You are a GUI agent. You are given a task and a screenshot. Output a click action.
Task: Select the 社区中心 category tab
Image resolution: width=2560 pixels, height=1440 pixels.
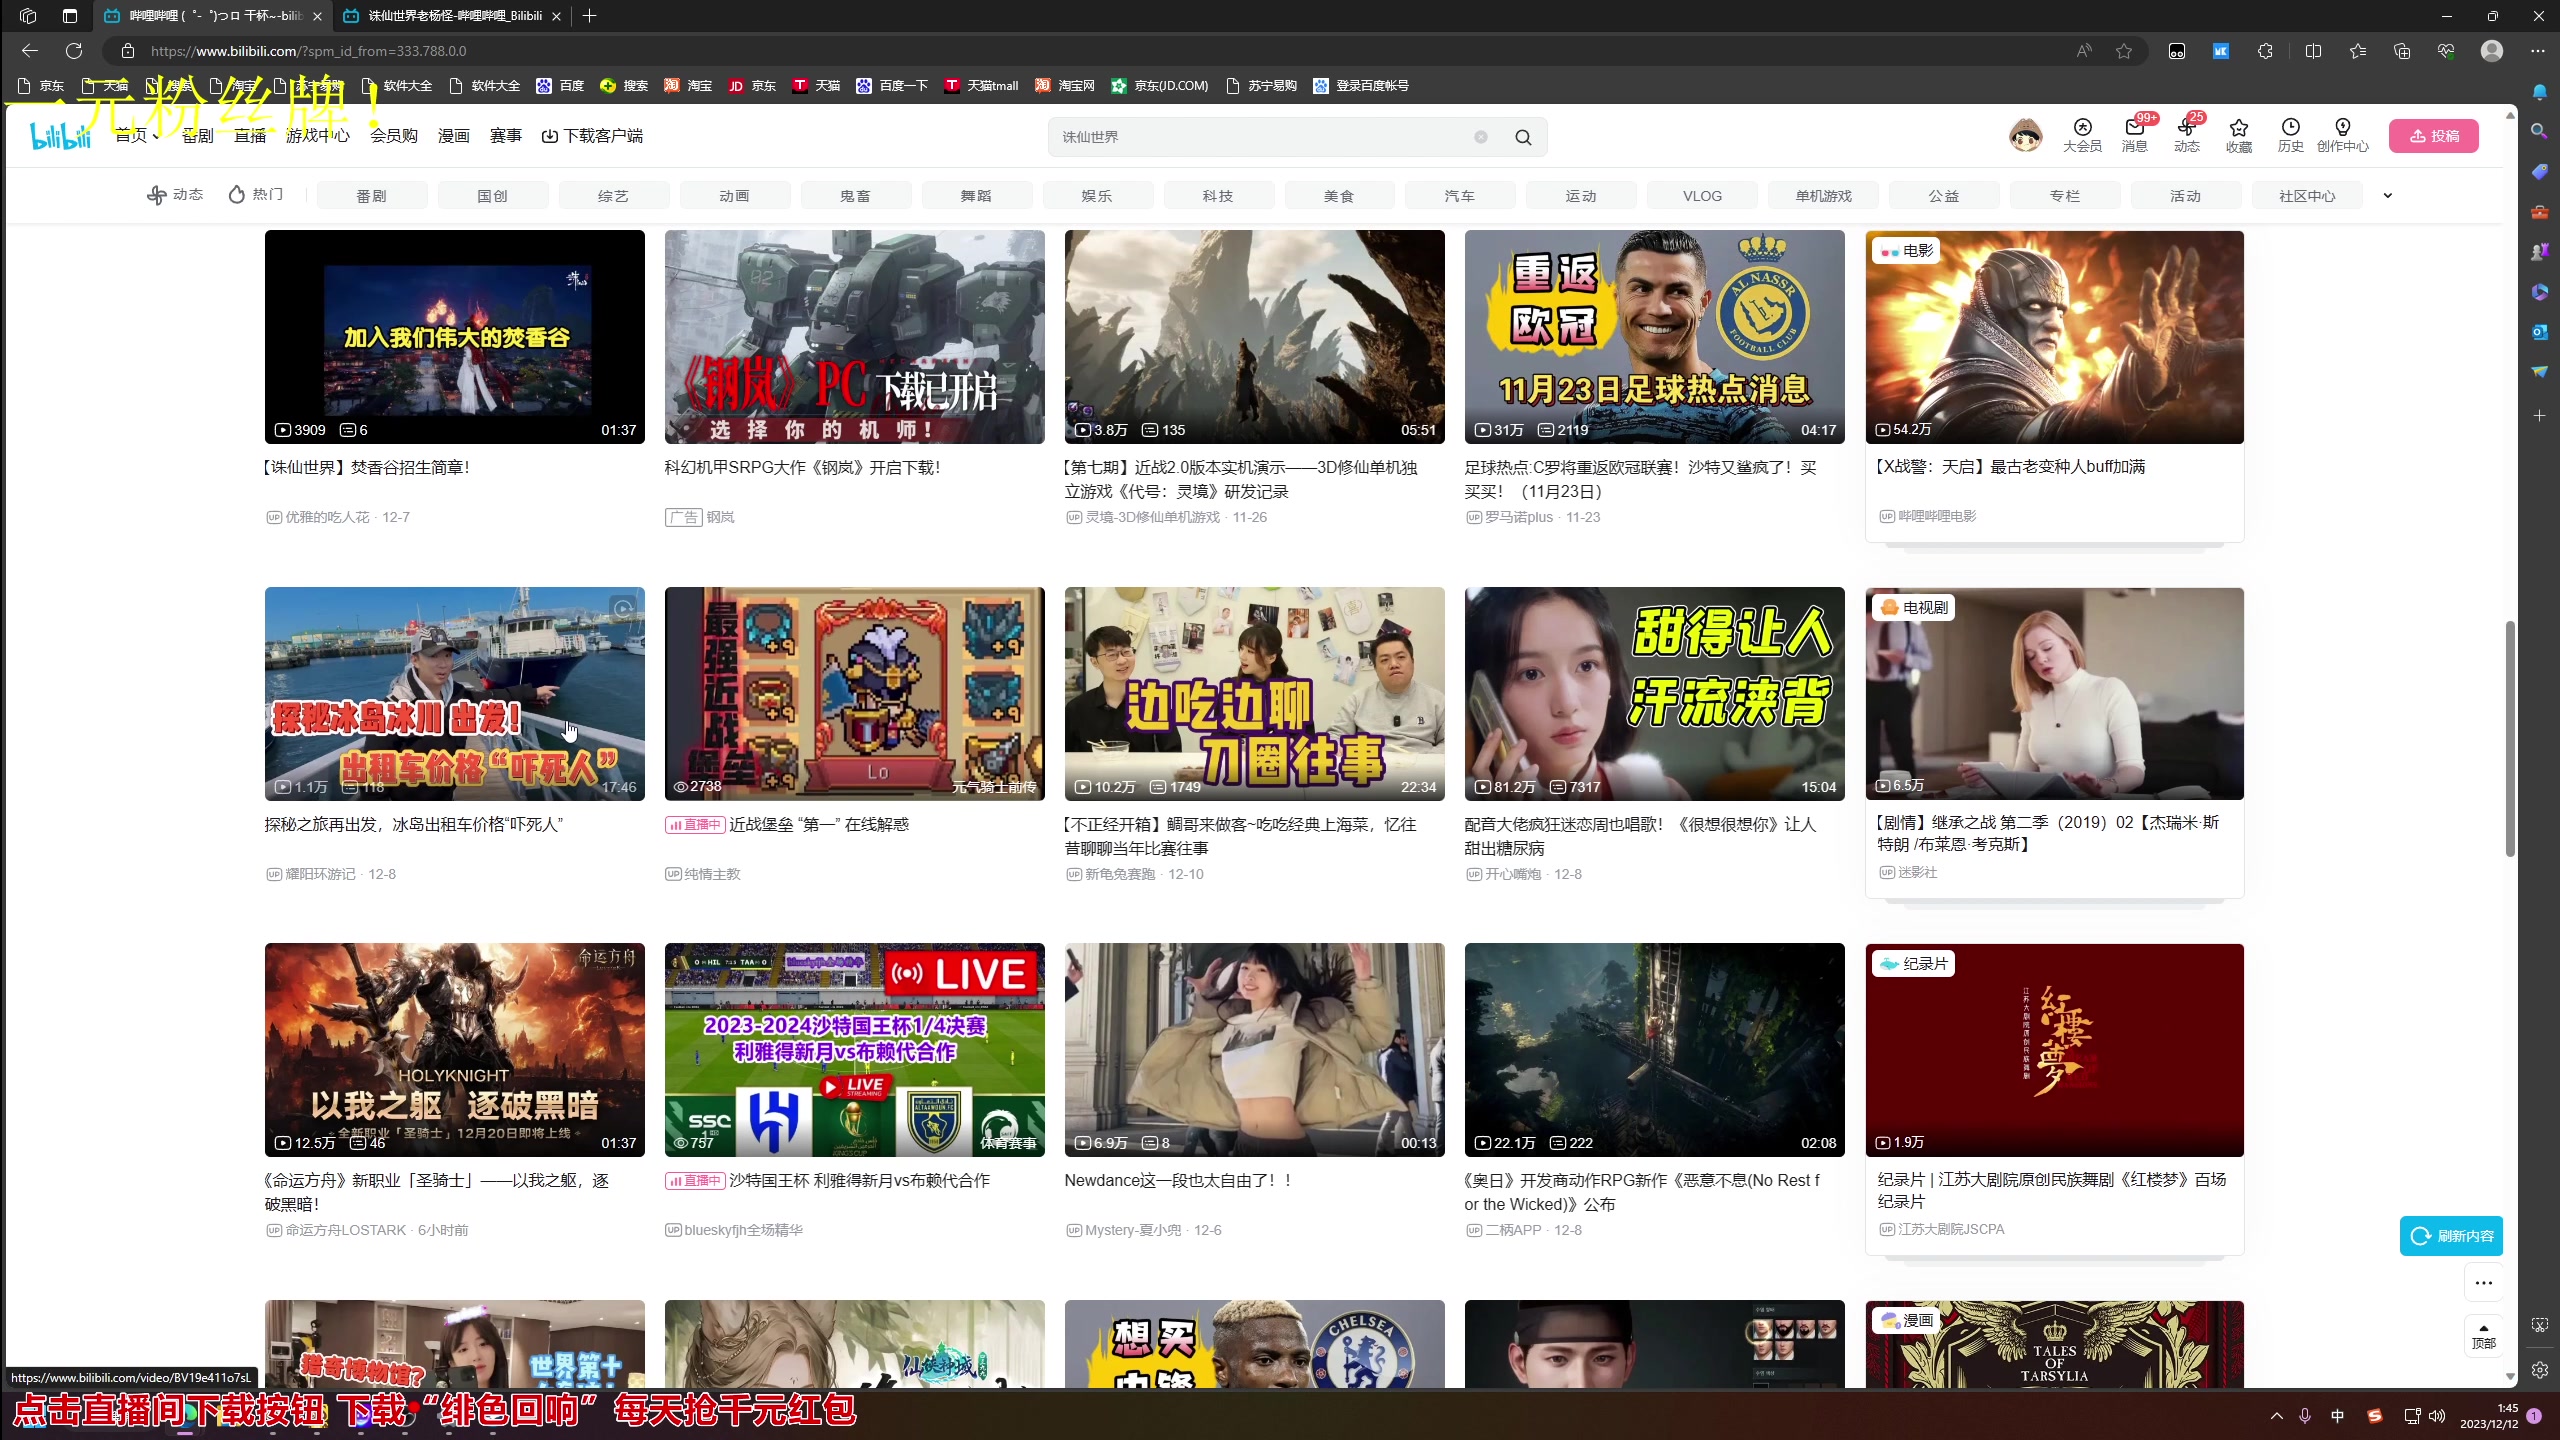click(2307, 196)
